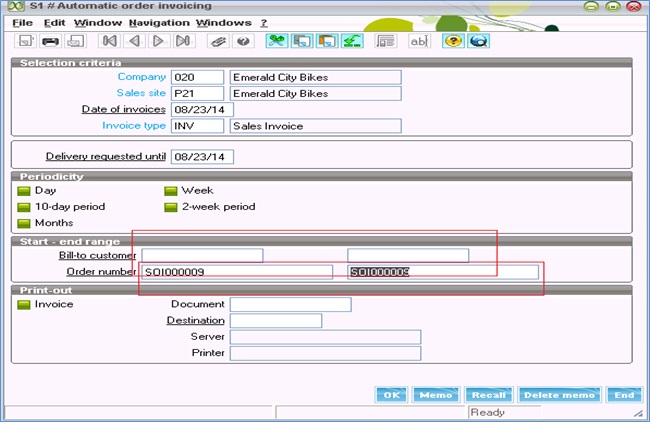650x422 pixels.
Task: Click the Delete memo button
Action: 559,395
